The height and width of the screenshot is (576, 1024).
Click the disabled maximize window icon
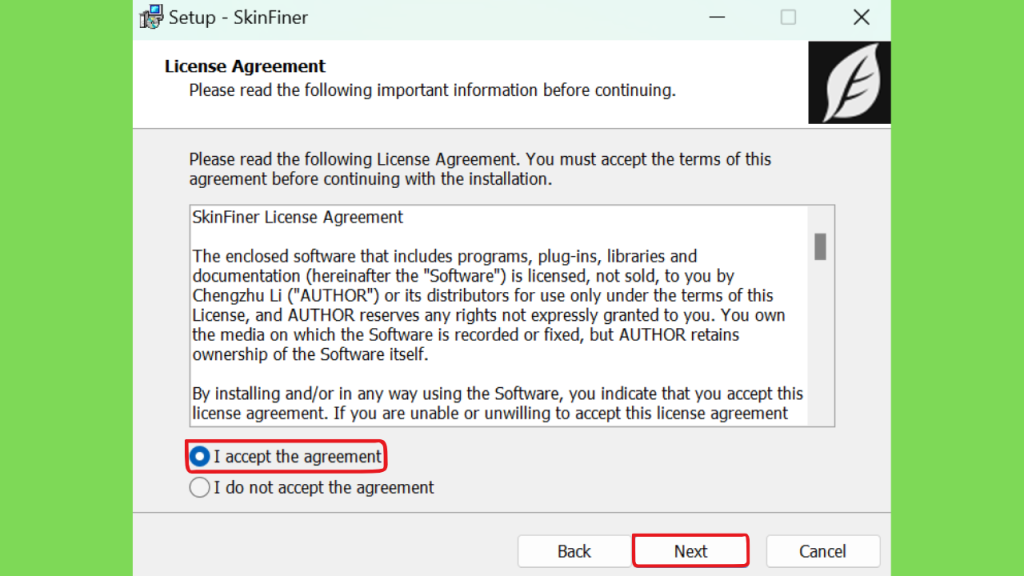788,18
